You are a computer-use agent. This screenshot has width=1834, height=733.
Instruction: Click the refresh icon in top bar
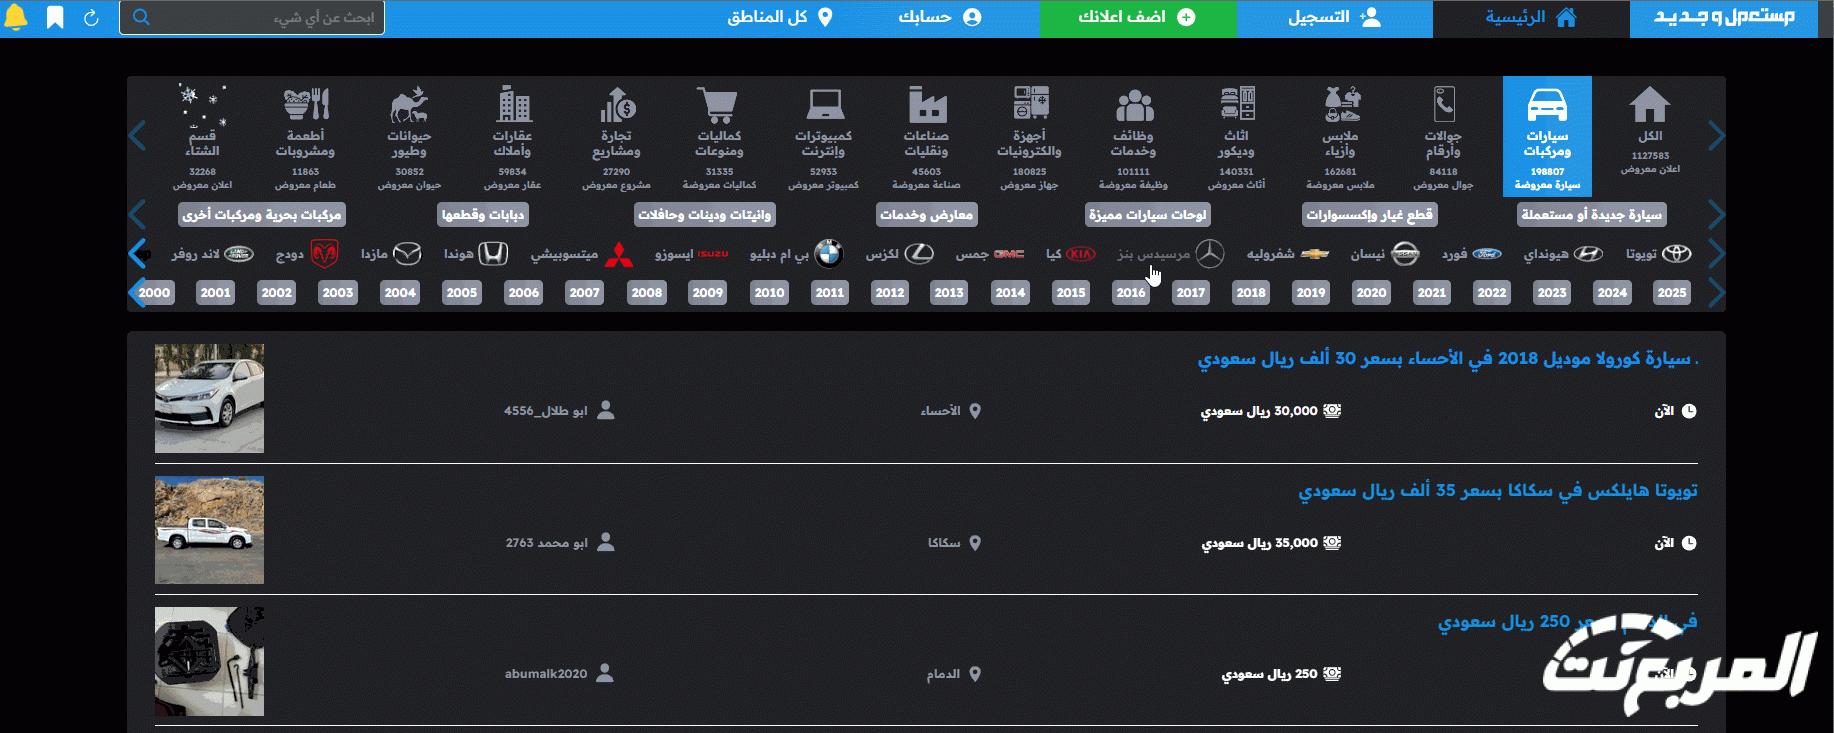click(91, 17)
